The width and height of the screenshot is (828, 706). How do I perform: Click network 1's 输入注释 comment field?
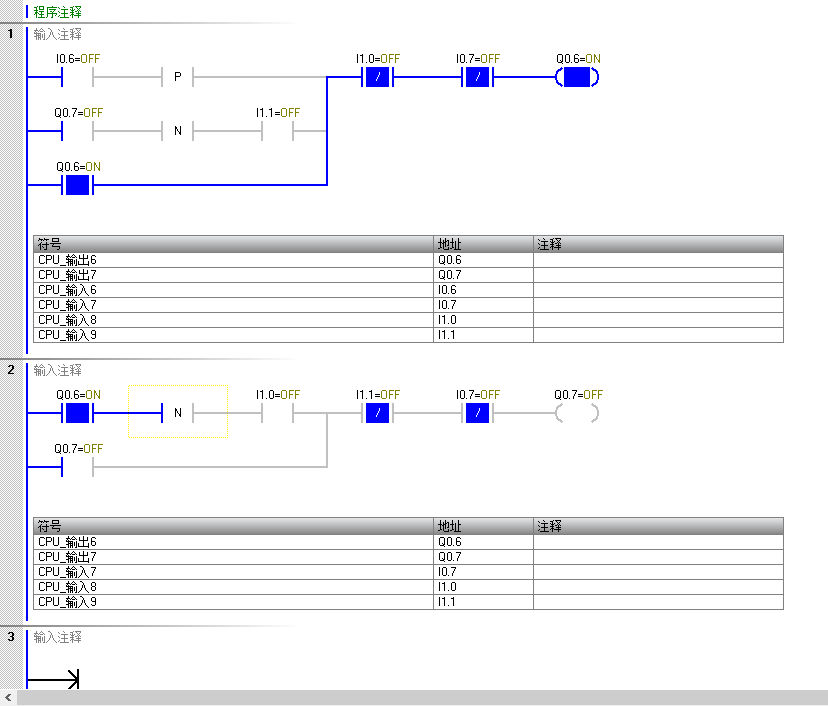pyautogui.click(x=58, y=34)
